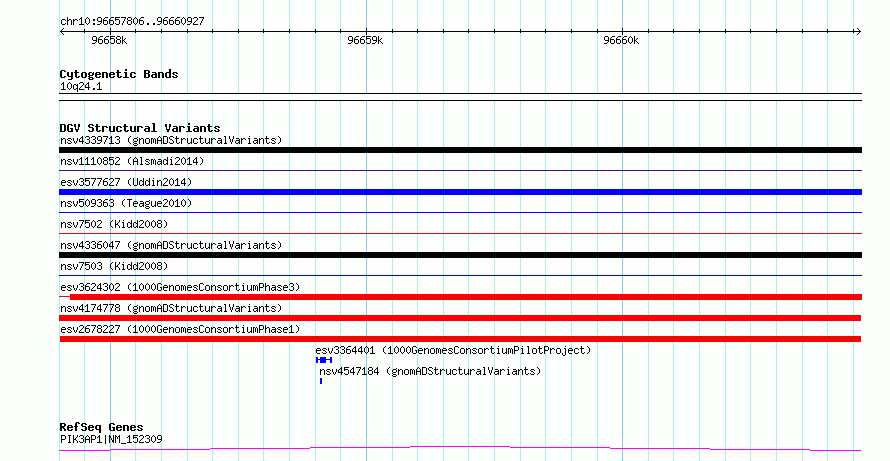
Task: Open the nsv4339713 gnomADStructuralVariants label
Action: [171, 140]
